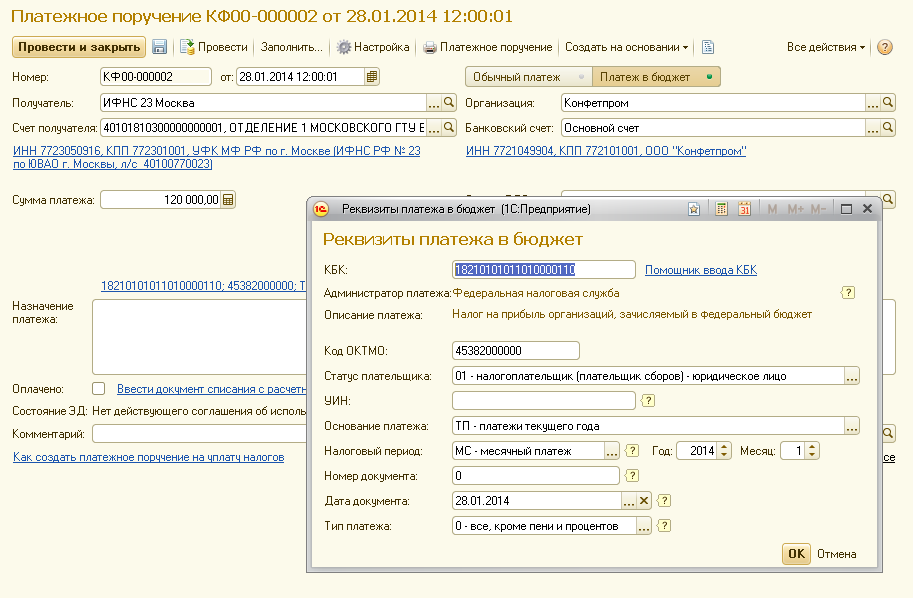Open Основание платежа selection ellipsis
Image resolution: width=913 pixels, height=598 pixels.
coord(852,426)
